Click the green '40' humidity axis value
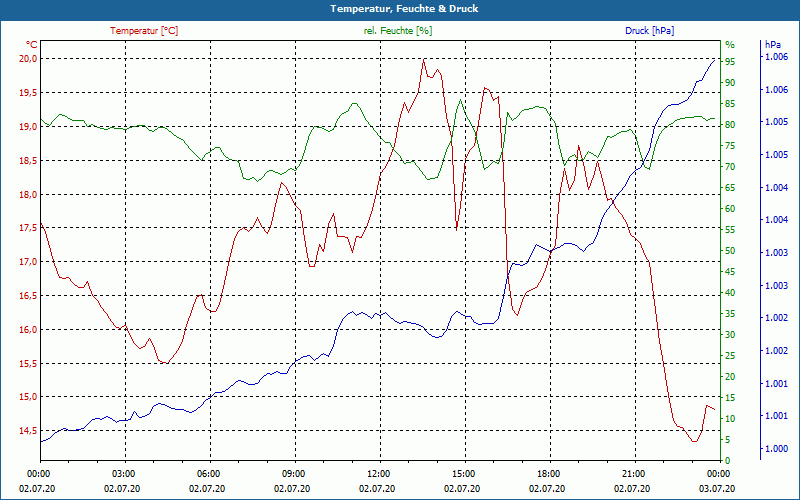The height and width of the screenshot is (500, 800). coord(730,293)
